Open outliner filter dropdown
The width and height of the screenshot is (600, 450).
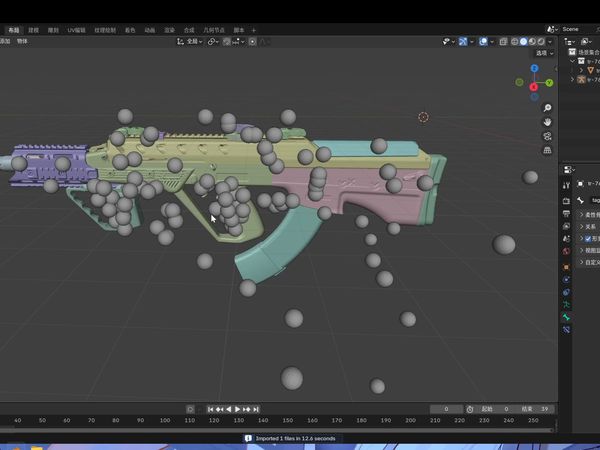pyautogui.click(x=586, y=42)
